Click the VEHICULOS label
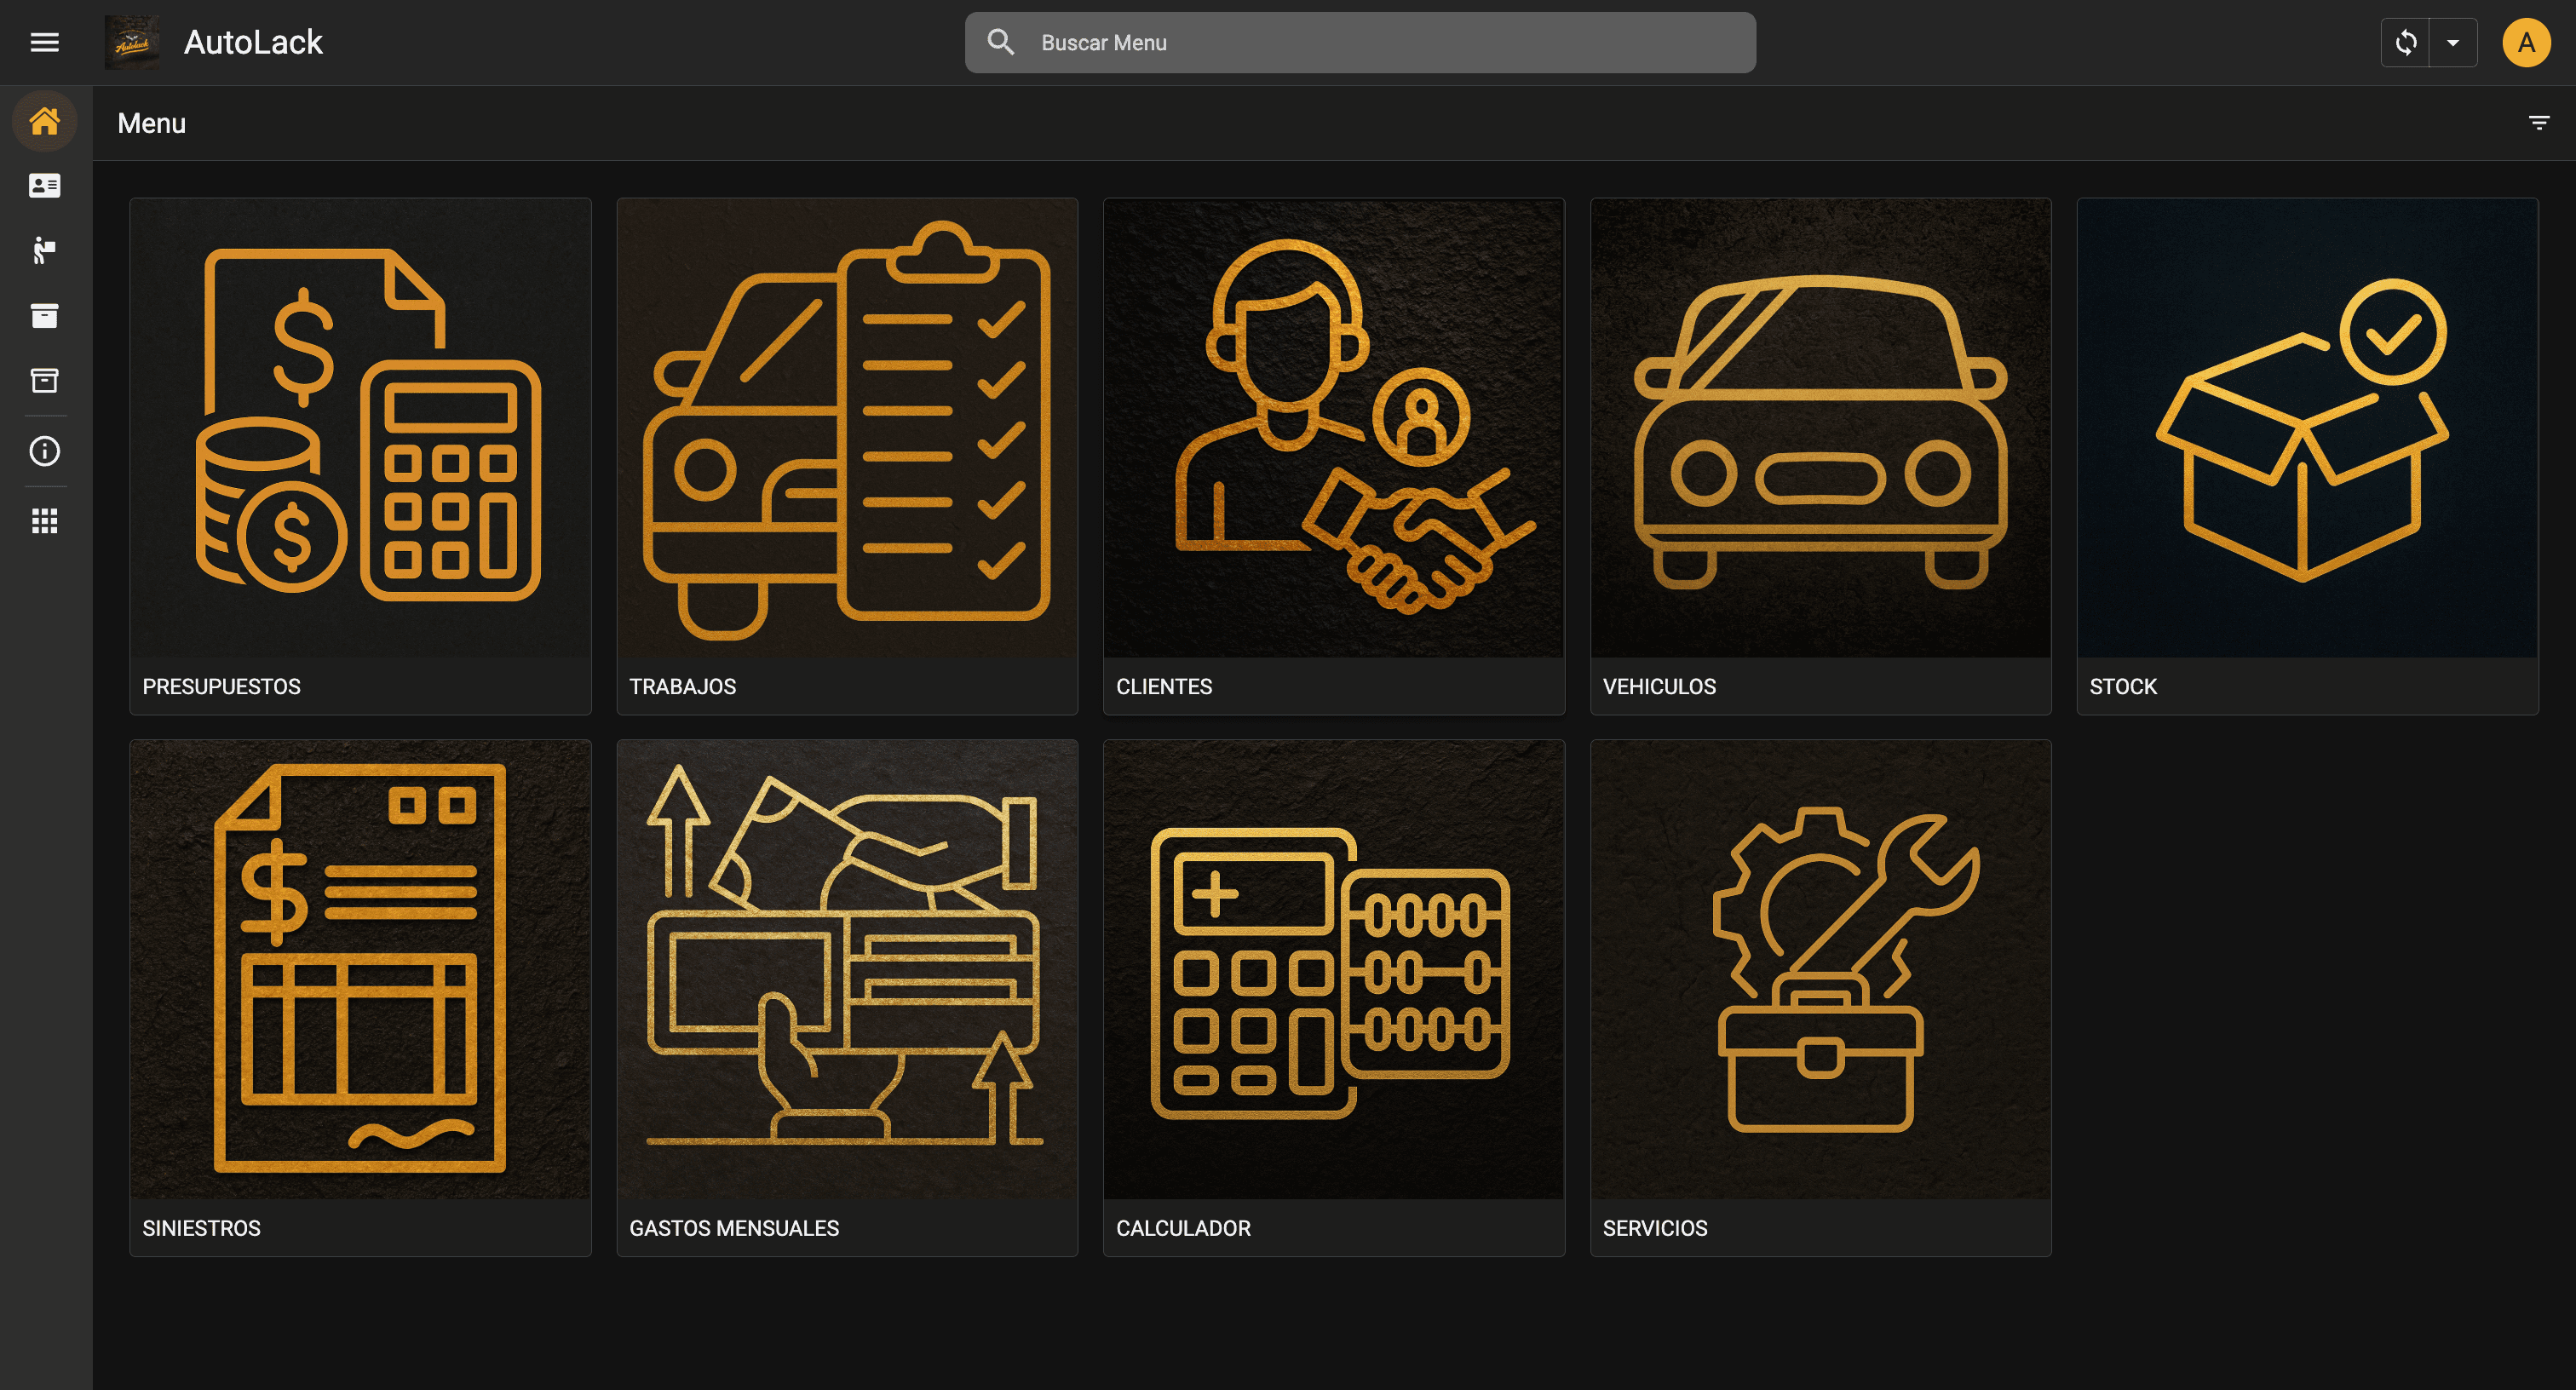Screen dimensions: 2576x1390 (1659, 687)
